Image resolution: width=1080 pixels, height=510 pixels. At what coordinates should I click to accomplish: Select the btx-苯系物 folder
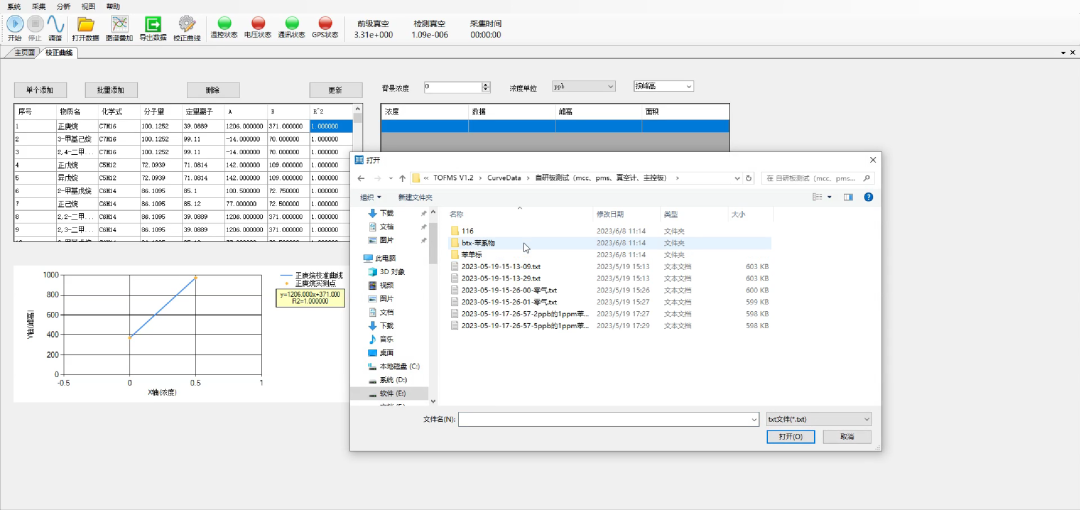tap(478, 243)
